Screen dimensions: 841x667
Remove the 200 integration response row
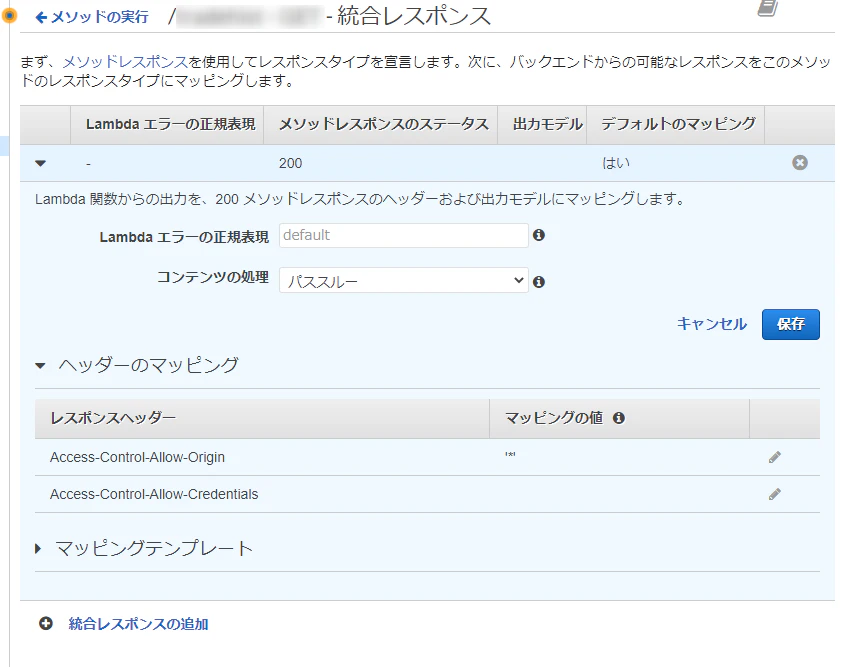pos(800,162)
